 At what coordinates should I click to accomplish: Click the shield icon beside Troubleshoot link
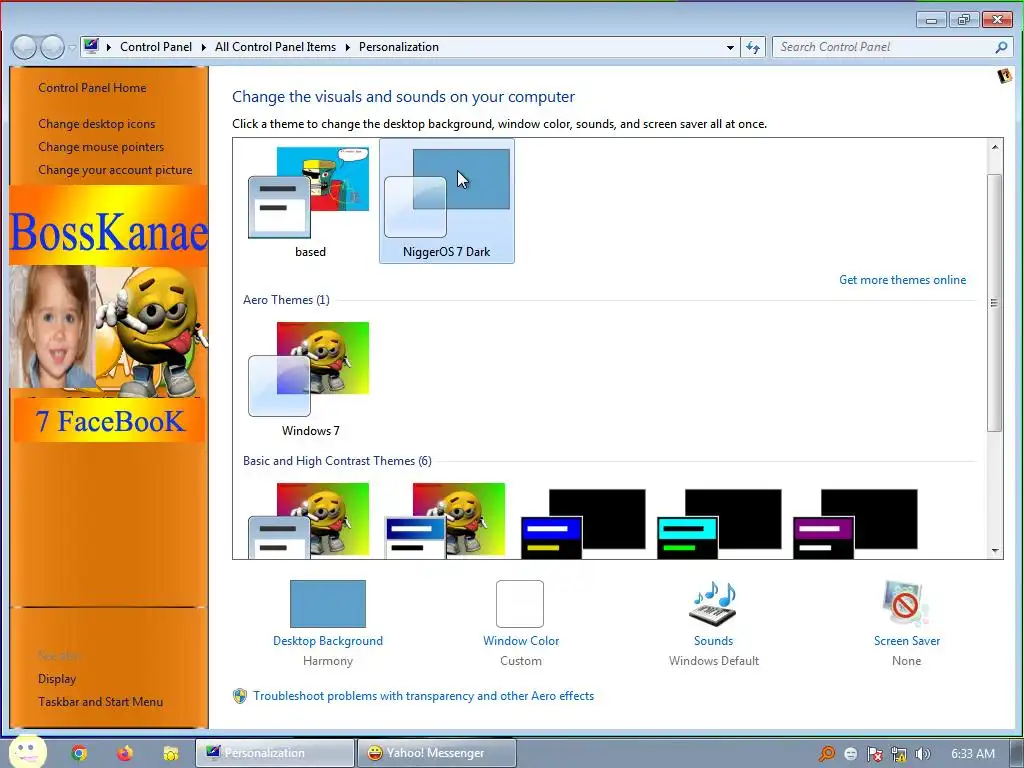[240, 696]
